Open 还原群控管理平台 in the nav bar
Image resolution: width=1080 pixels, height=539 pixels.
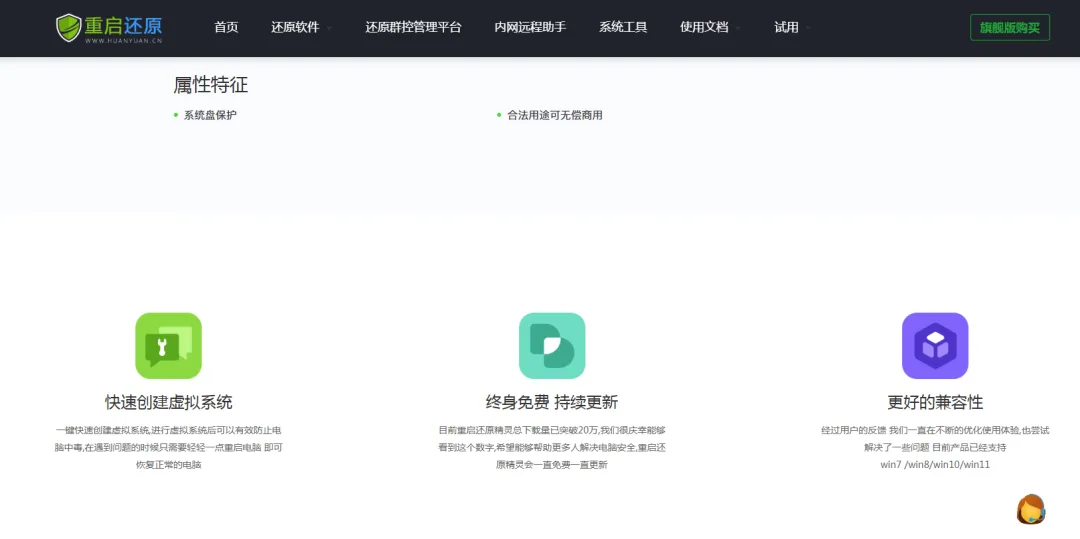413,28
